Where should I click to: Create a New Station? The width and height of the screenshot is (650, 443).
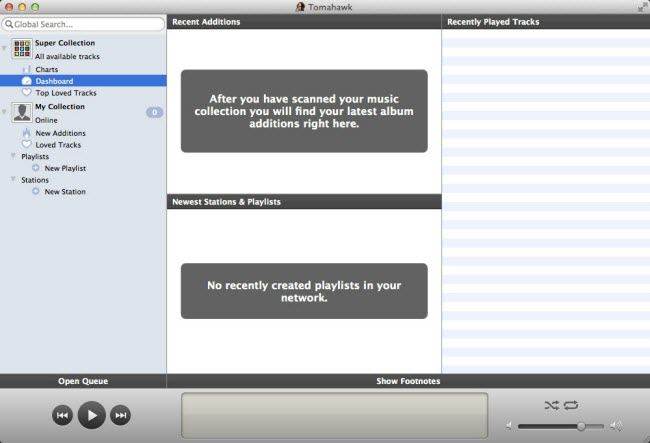coord(65,191)
